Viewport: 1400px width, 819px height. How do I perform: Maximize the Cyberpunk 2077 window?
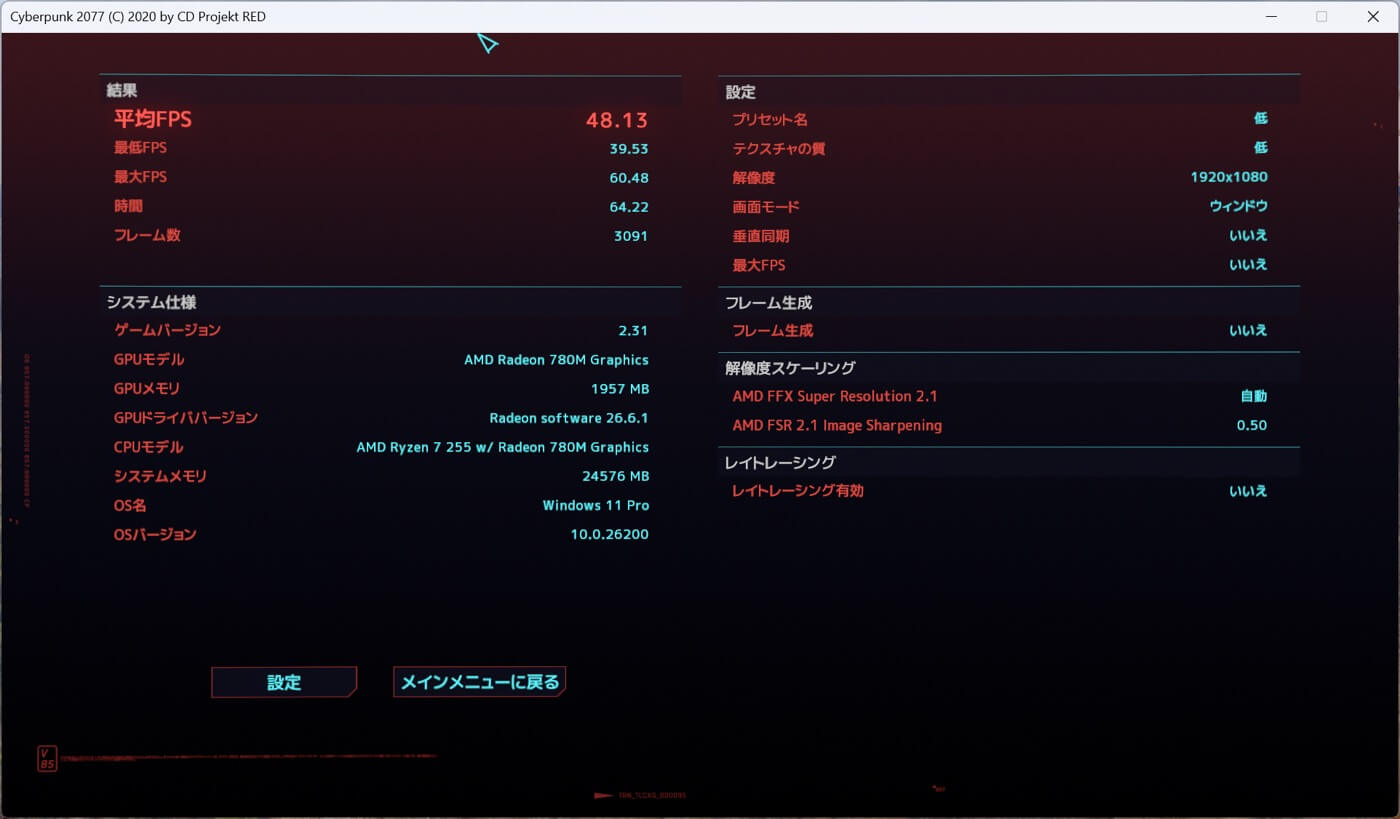point(1322,16)
